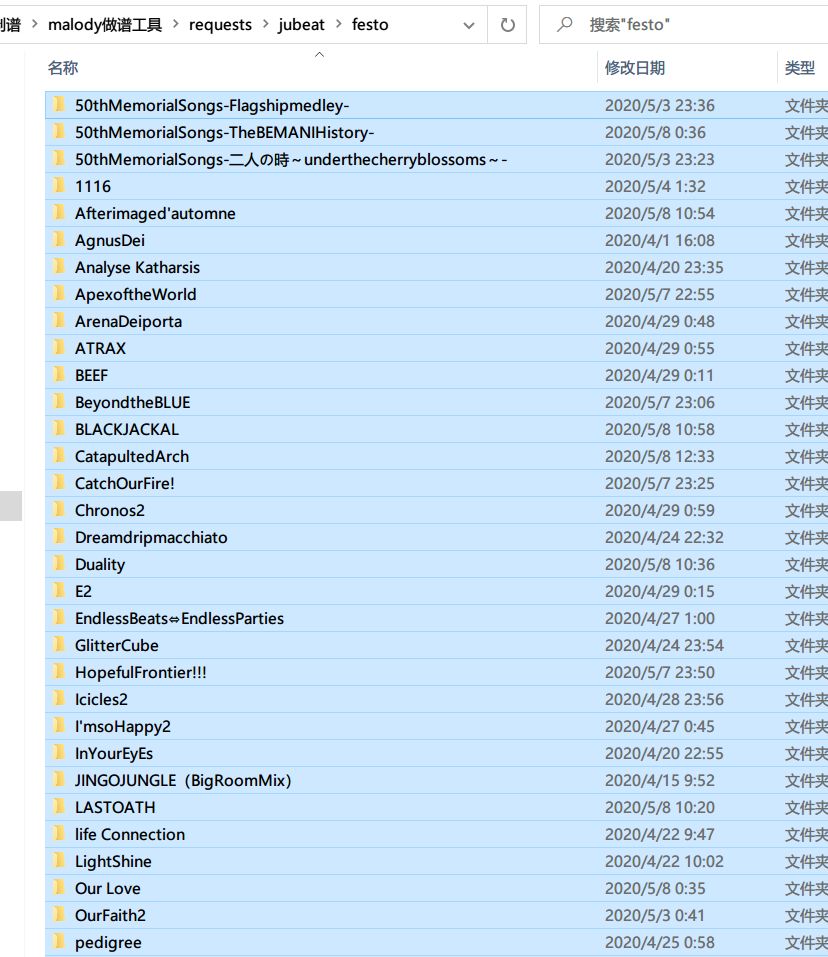Expand the chevron after malody做谱工具 breadcrumb
This screenshot has width=828, height=957.
tap(176, 24)
